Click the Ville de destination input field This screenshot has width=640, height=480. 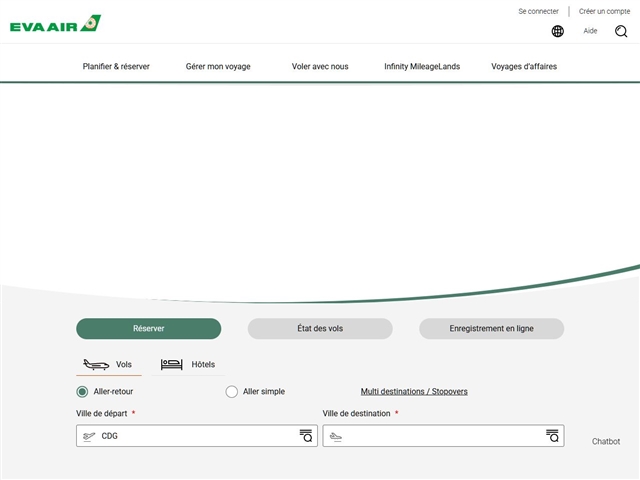pyautogui.click(x=443, y=436)
